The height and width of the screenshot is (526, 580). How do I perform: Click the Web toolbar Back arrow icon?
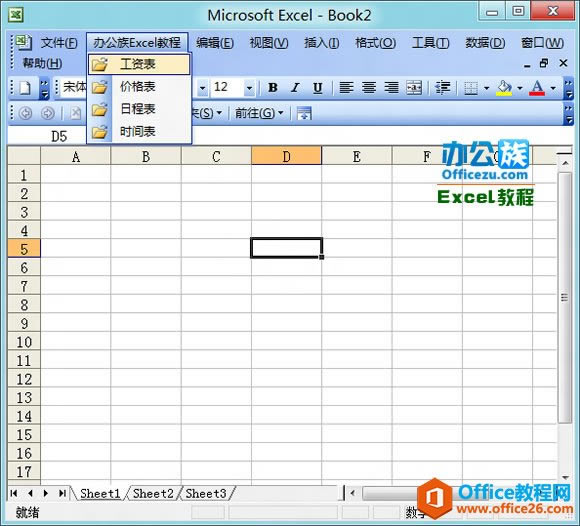tap(26, 113)
